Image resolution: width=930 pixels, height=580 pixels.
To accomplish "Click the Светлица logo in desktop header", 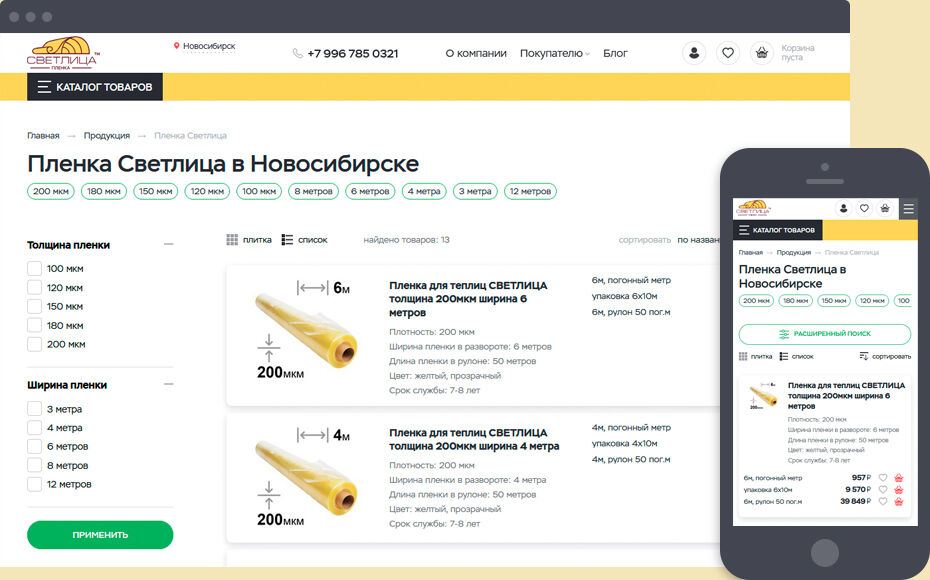I will coord(63,54).
